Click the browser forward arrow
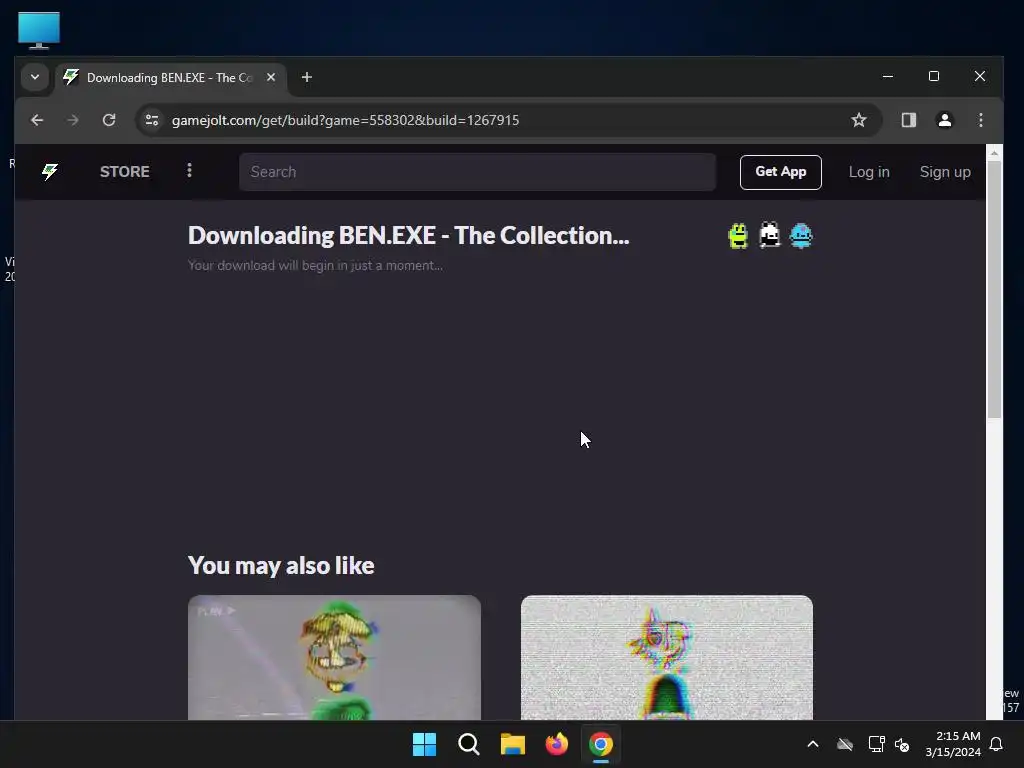This screenshot has width=1024, height=768. point(73,120)
